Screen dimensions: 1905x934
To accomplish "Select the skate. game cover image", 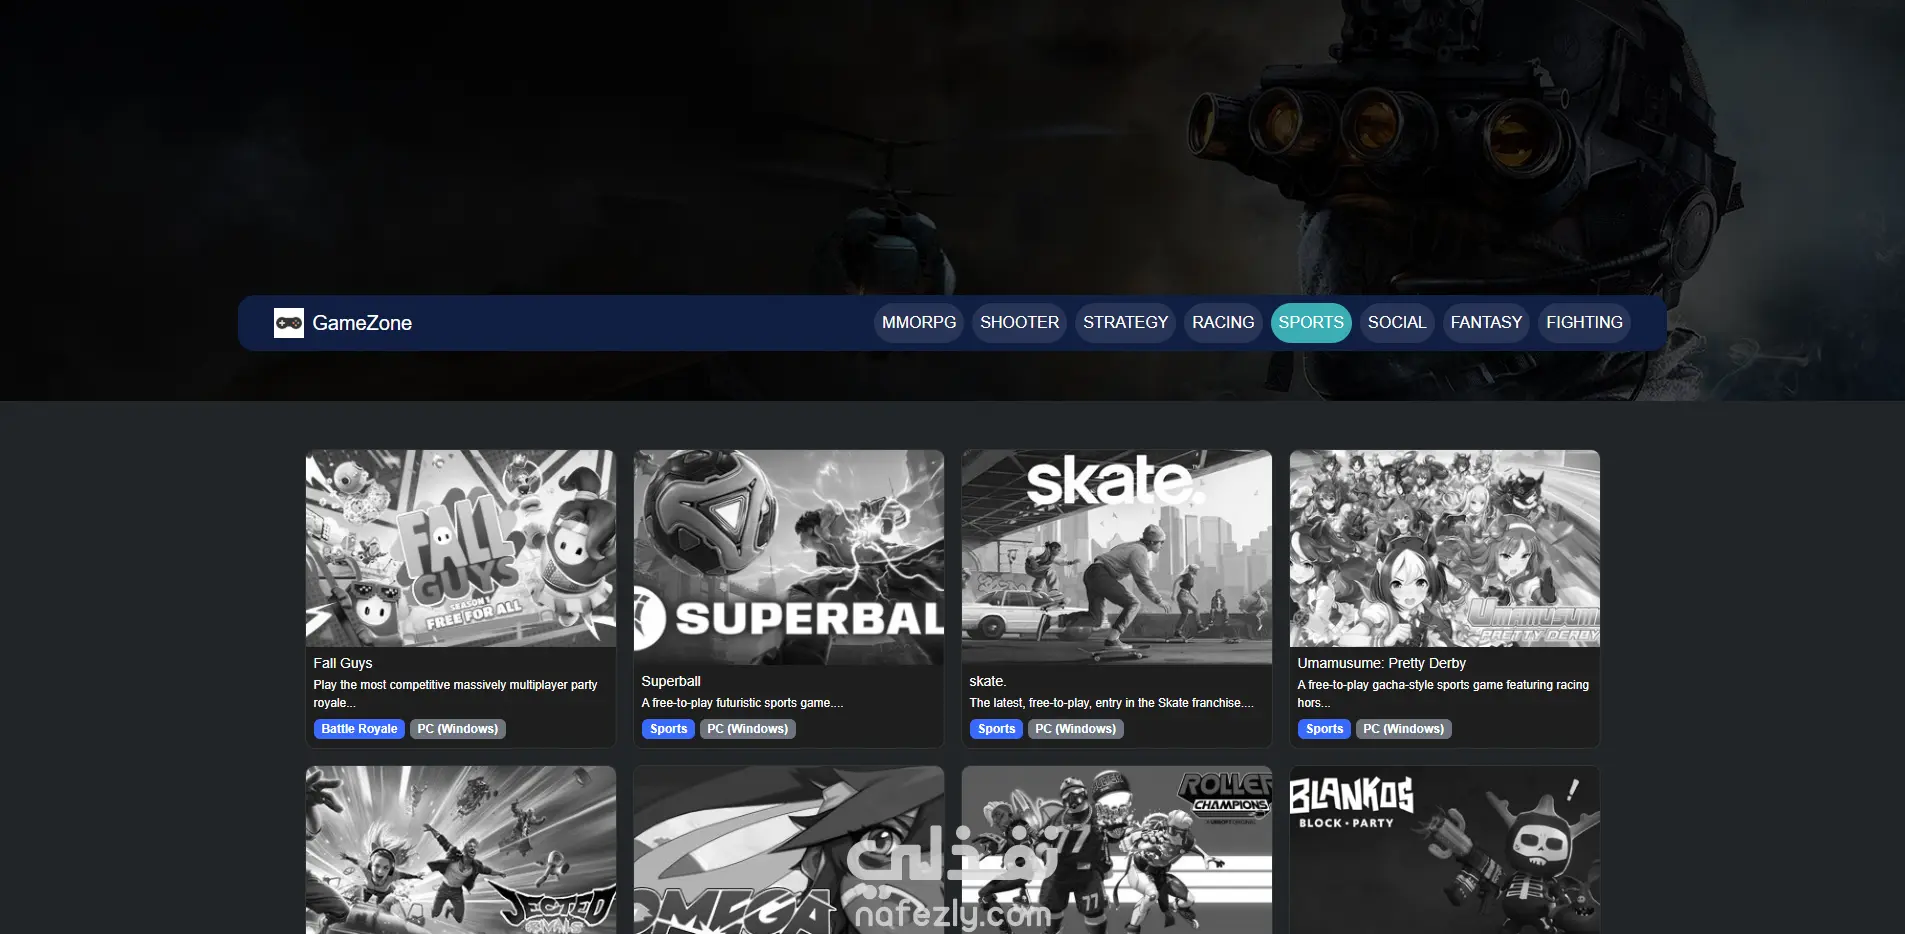I will 1117,557.
